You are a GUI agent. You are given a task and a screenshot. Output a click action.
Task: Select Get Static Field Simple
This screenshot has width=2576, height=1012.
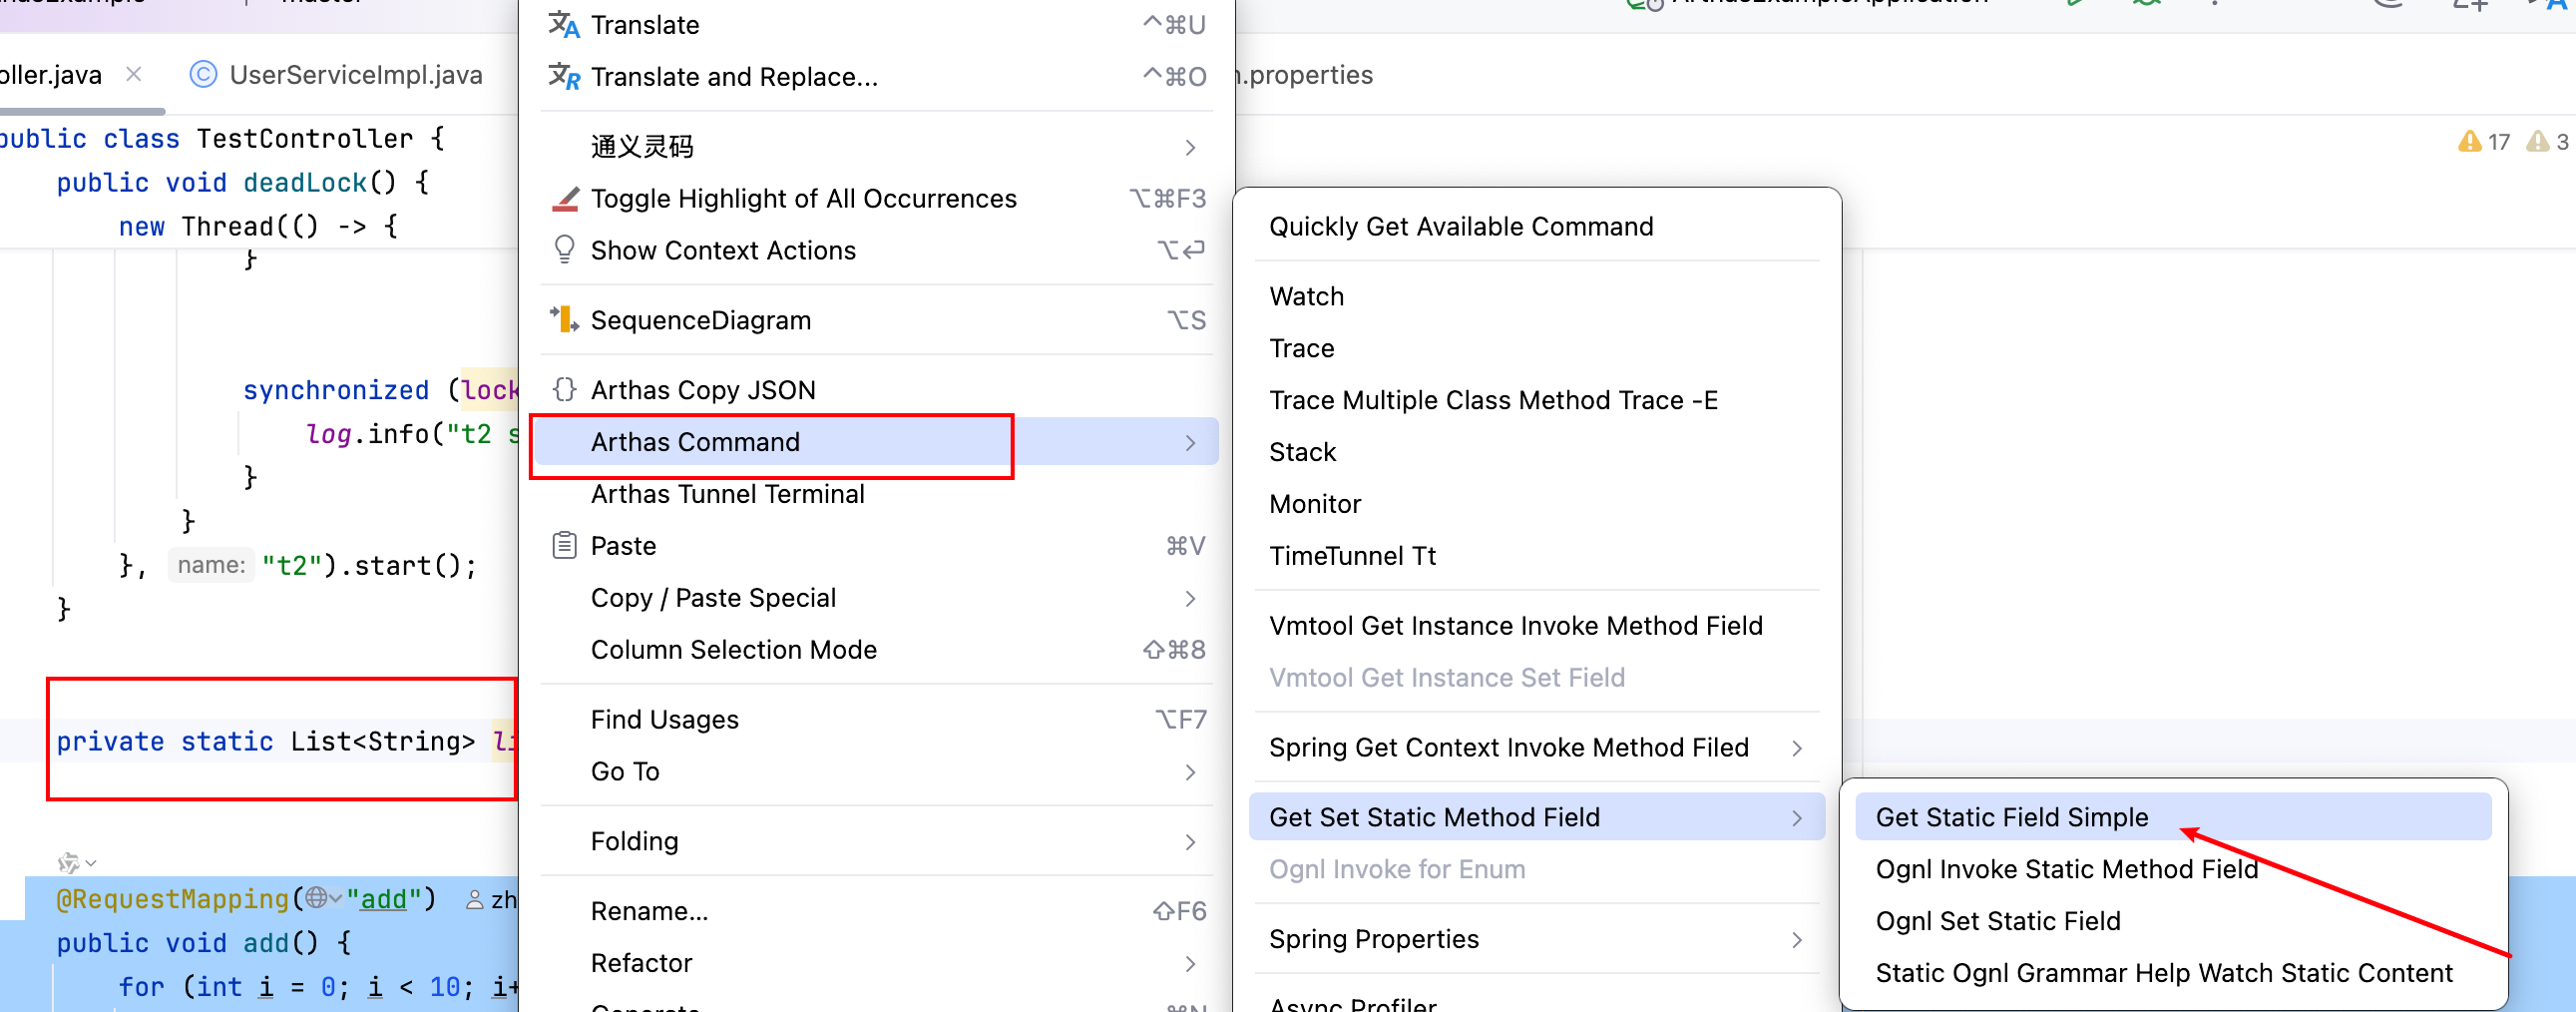pos(2011,817)
